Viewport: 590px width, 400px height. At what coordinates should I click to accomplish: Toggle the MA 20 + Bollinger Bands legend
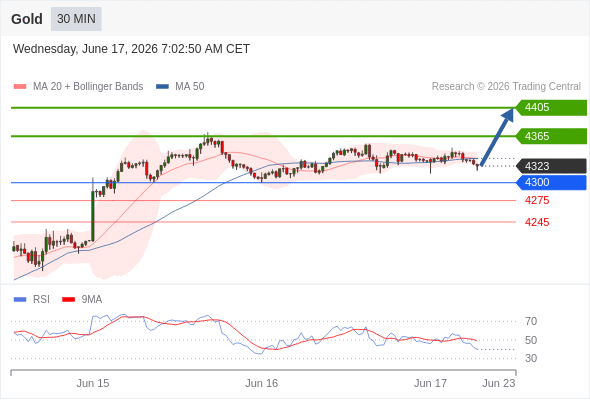(x=78, y=87)
